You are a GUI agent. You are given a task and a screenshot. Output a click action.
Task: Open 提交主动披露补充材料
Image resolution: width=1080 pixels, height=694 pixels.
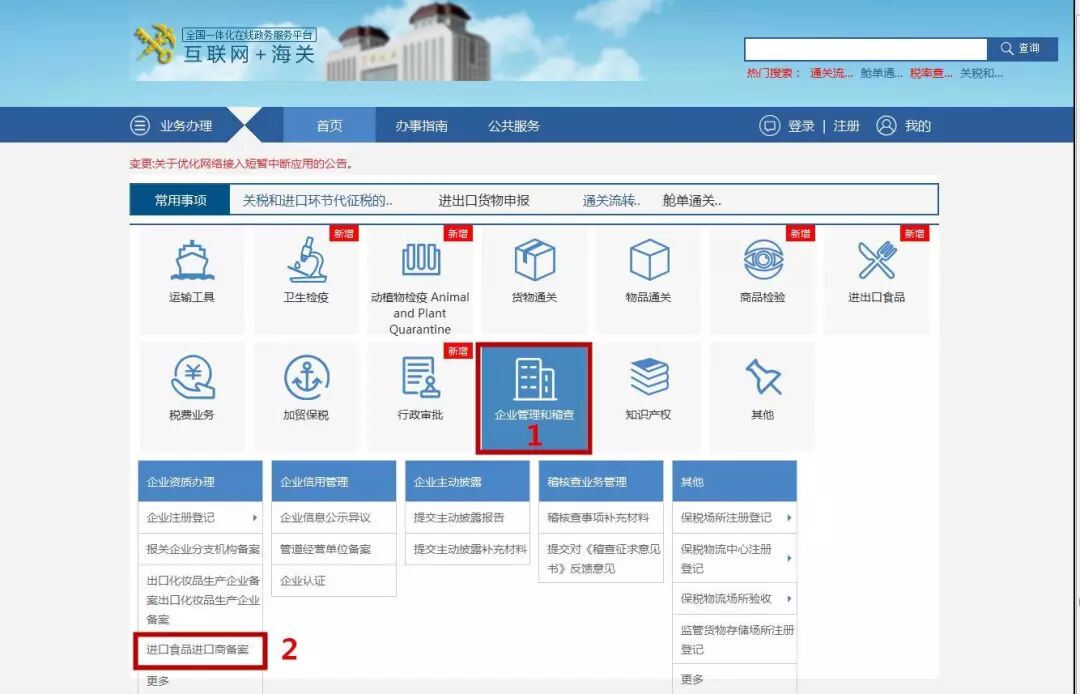[470, 549]
